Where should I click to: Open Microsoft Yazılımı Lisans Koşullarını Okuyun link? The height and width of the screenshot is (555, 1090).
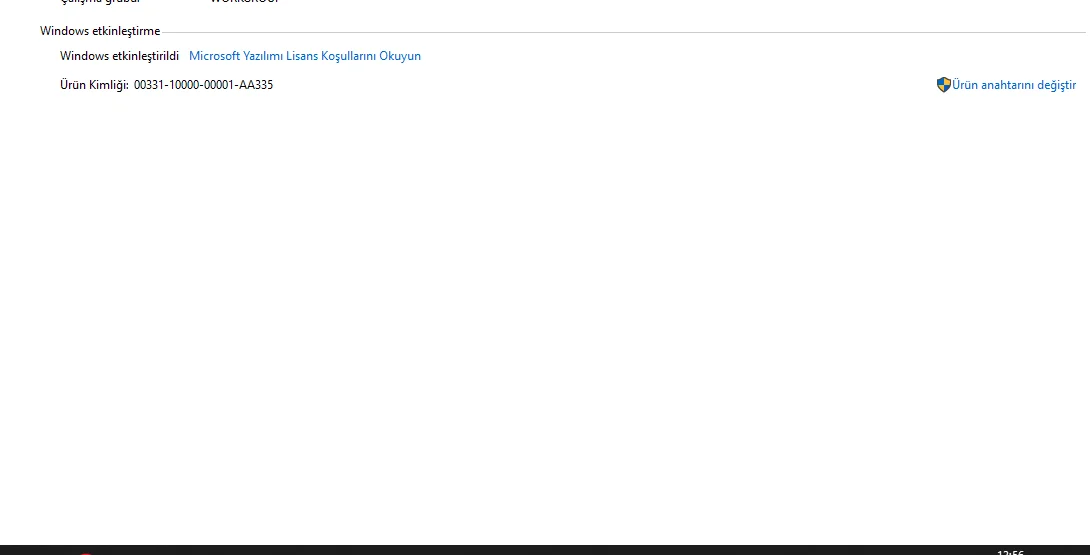point(304,56)
